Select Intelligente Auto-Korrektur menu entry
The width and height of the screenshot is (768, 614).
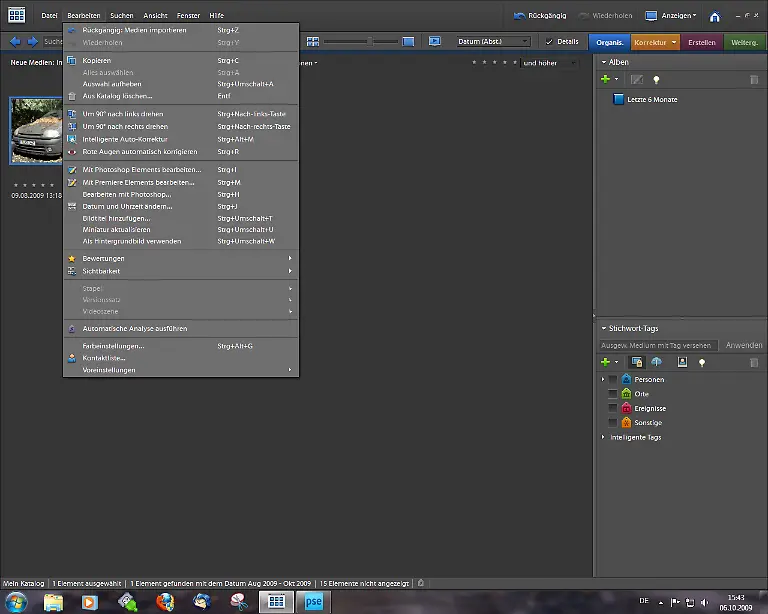tap(125, 139)
